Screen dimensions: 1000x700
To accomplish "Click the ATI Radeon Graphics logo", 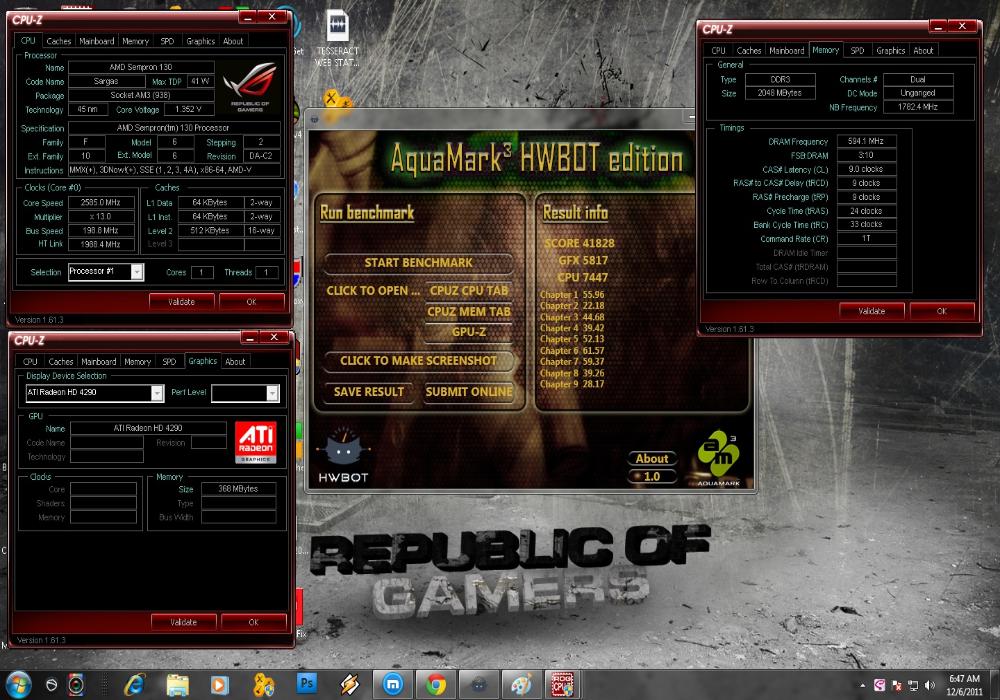I will coord(255,442).
